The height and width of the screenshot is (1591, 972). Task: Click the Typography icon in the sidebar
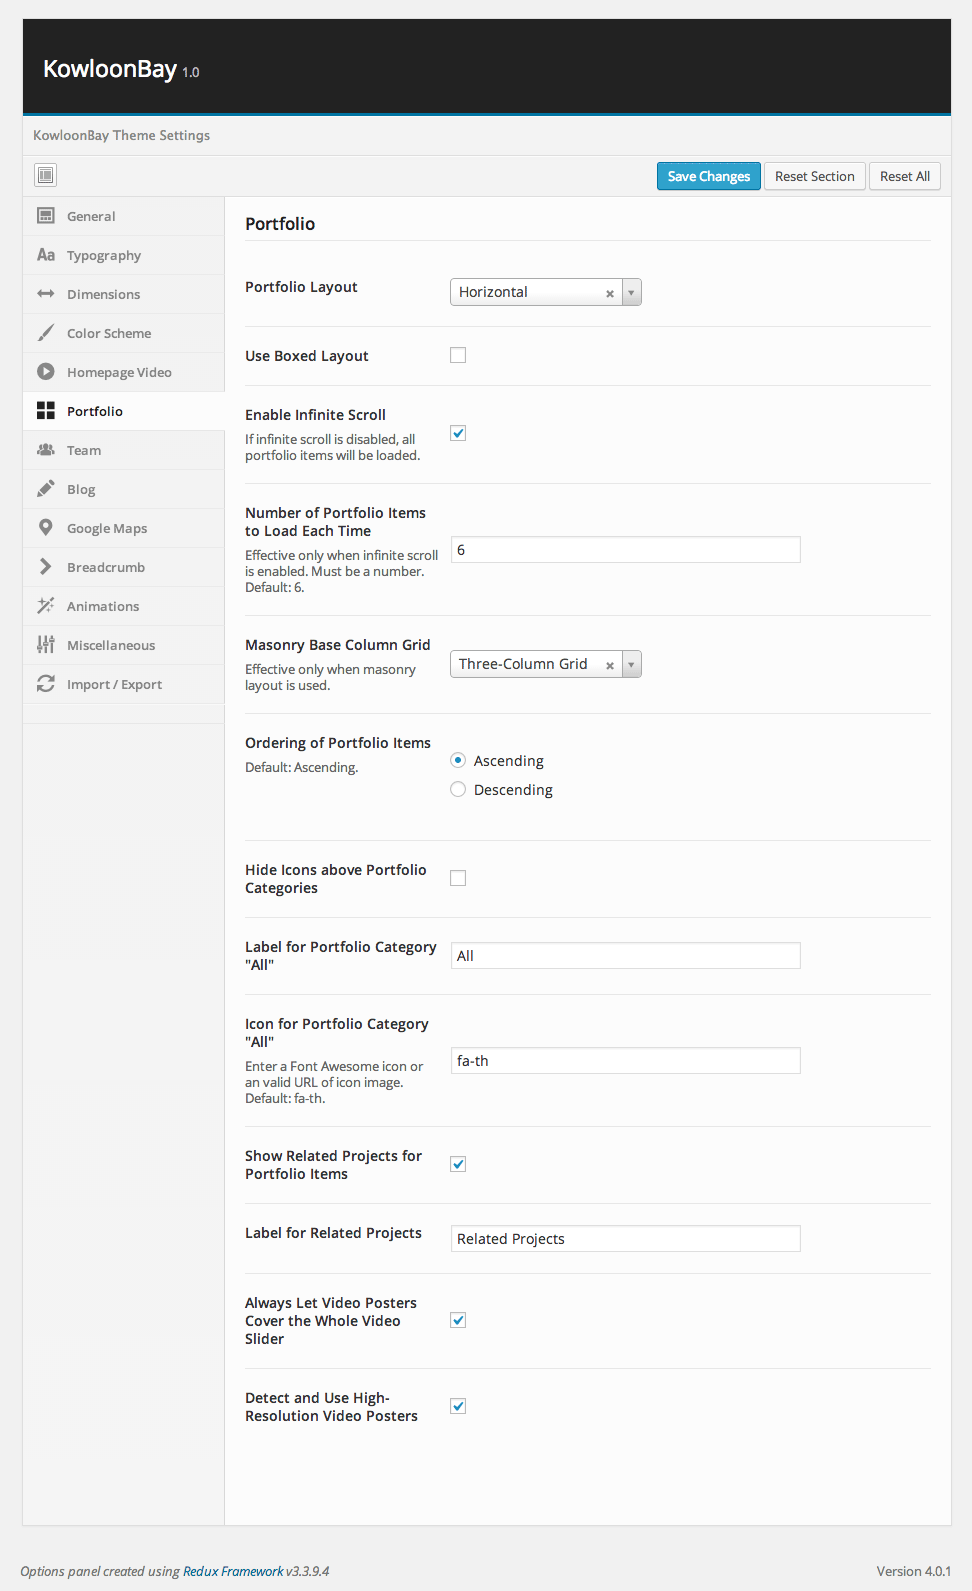(46, 255)
